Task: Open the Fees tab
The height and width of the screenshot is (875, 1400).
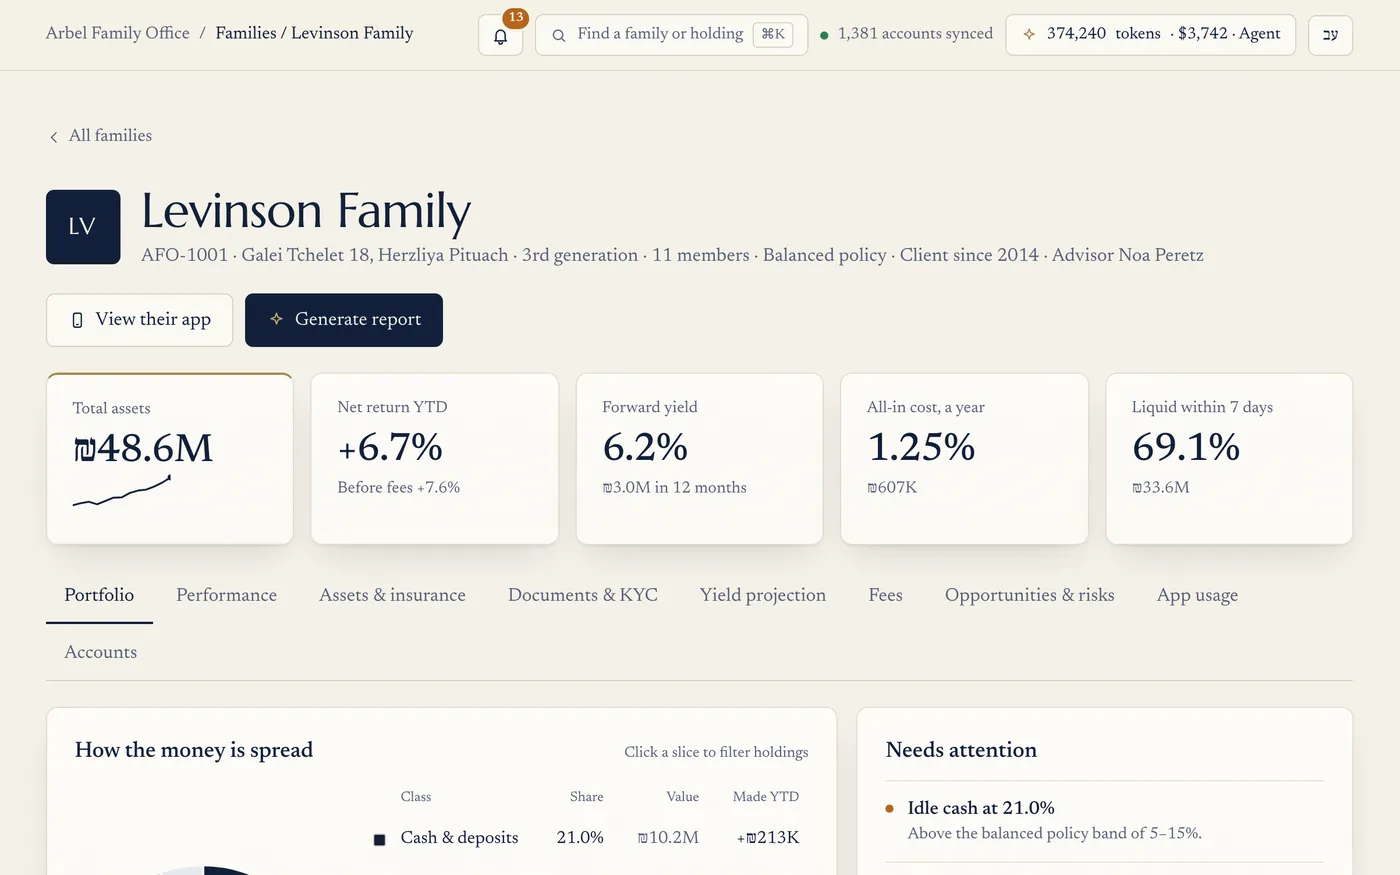Action: tap(886, 595)
